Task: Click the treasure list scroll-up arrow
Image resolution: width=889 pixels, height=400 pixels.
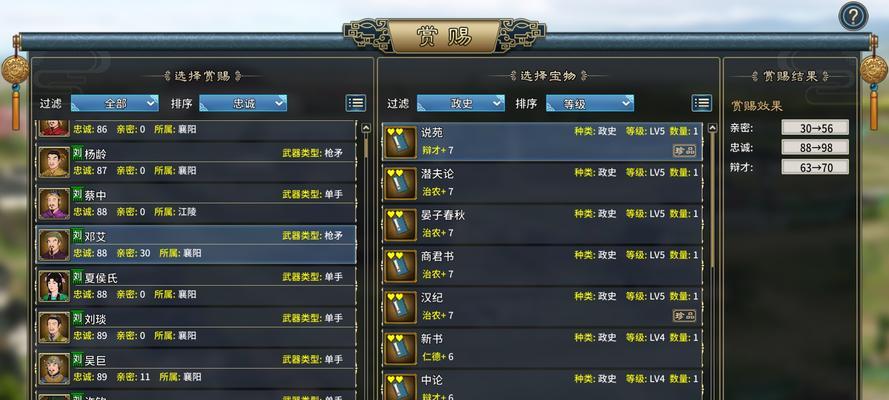Action: (713, 128)
